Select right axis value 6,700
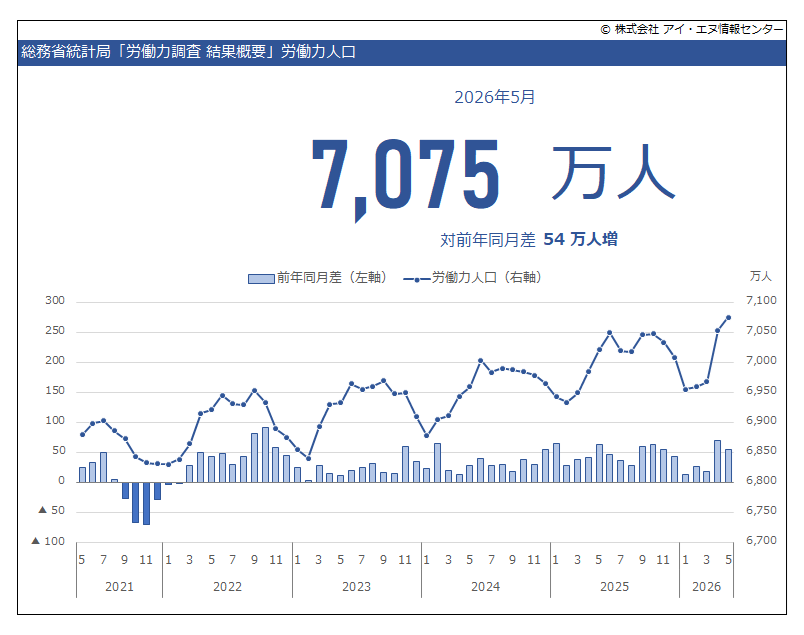This screenshot has width=804, height=635. coord(761,541)
